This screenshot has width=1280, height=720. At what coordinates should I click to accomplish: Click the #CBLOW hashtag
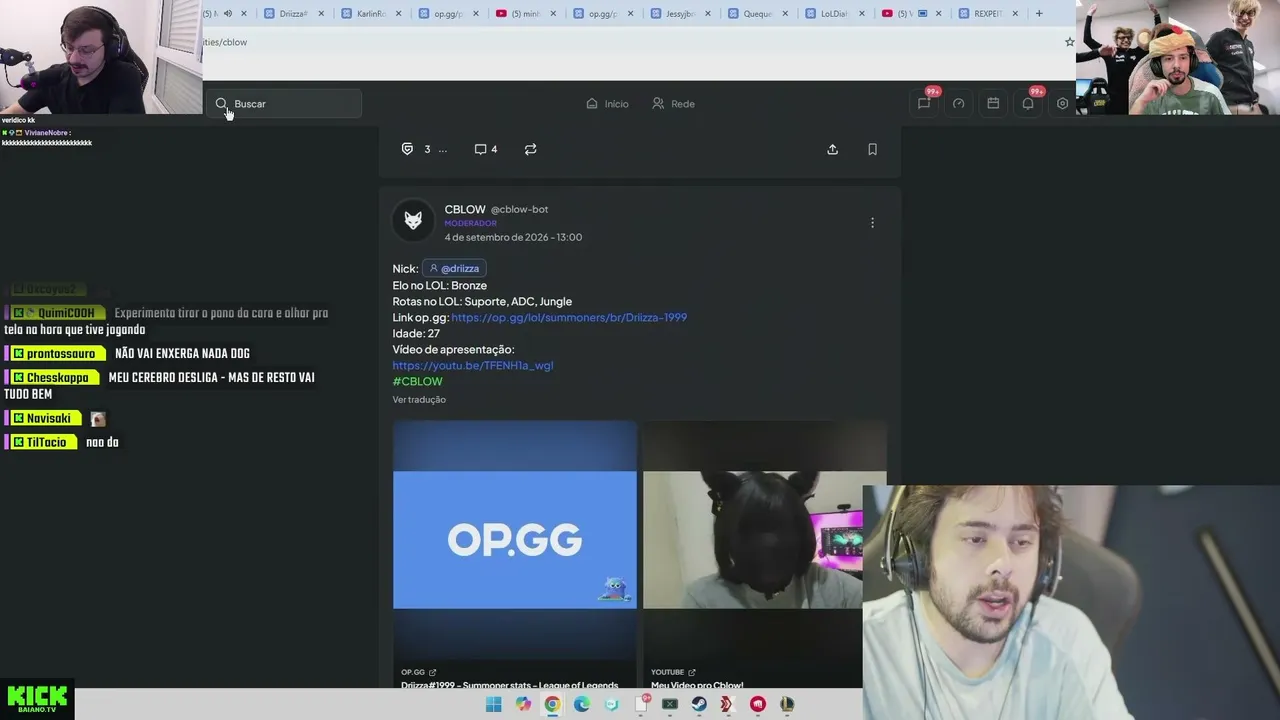[417, 381]
